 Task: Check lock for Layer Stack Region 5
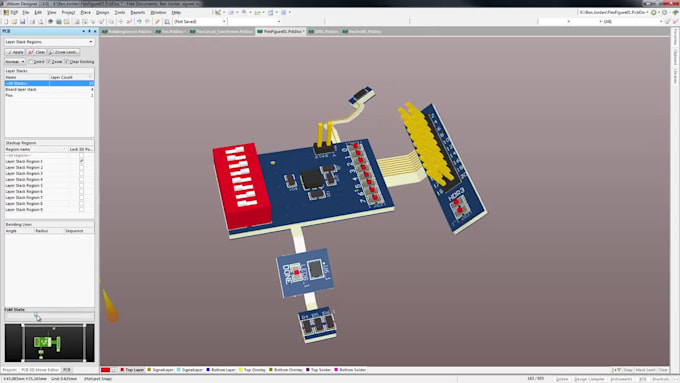(82, 186)
